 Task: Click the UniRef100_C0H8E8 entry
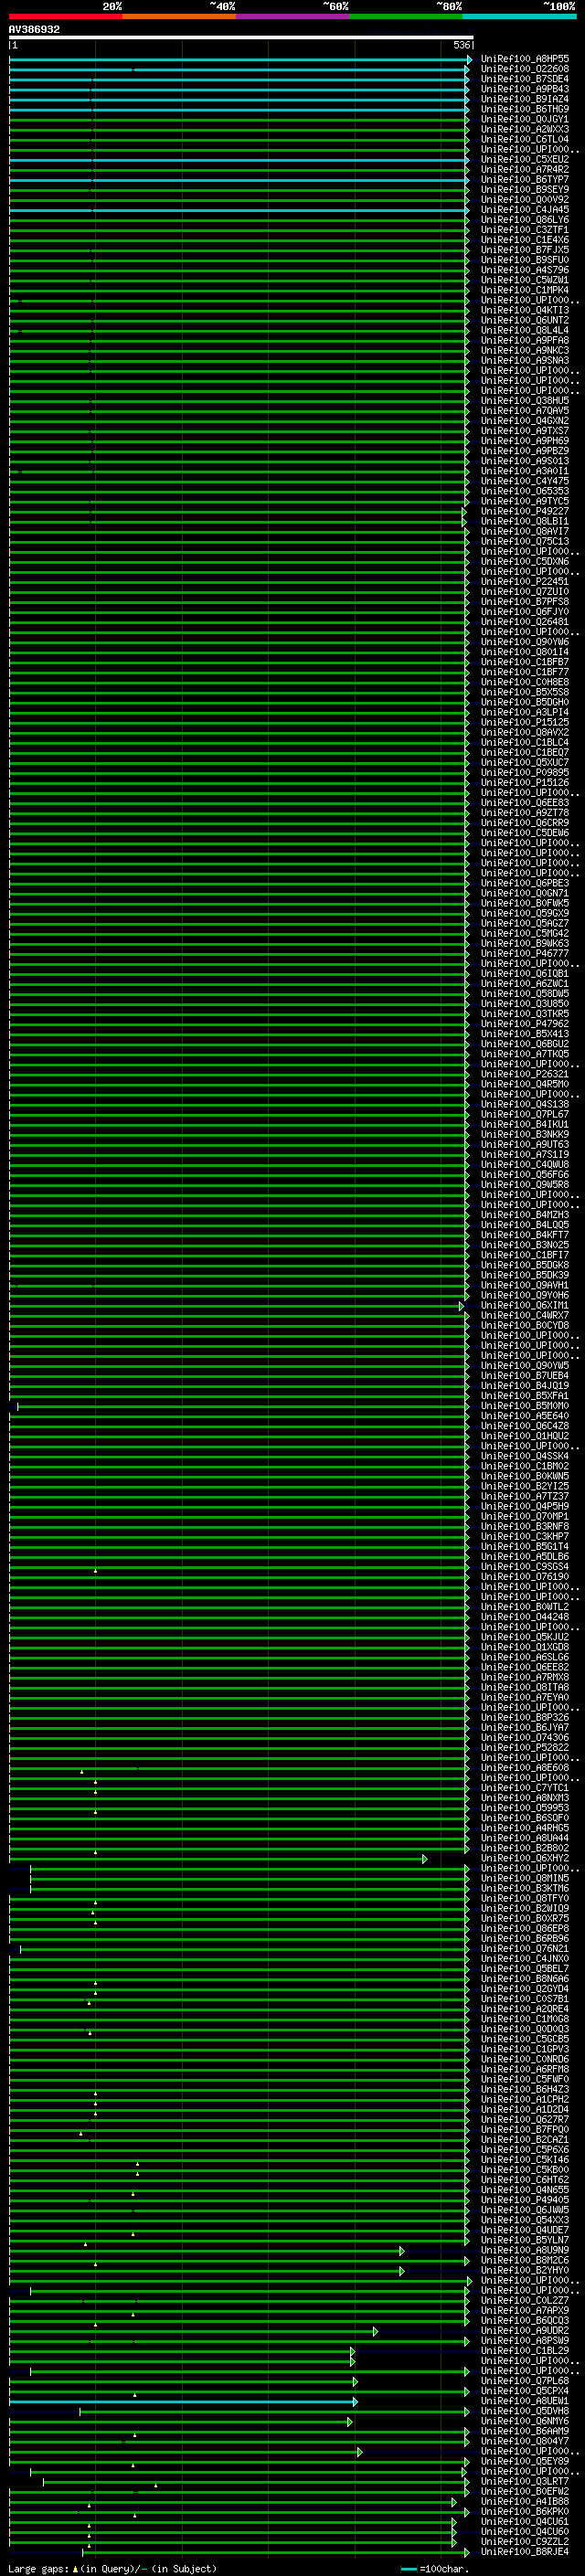(x=524, y=682)
